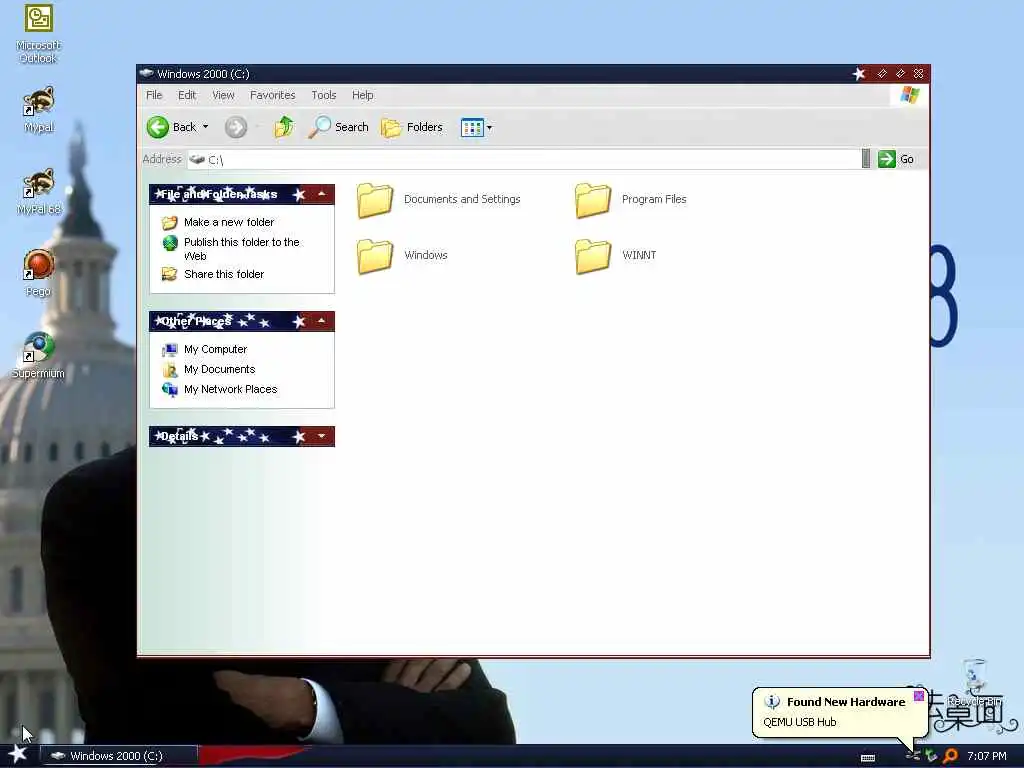This screenshot has height=768, width=1024.
Task: Click the orange magnifier tray icon
Action: [x=951, y=756]
